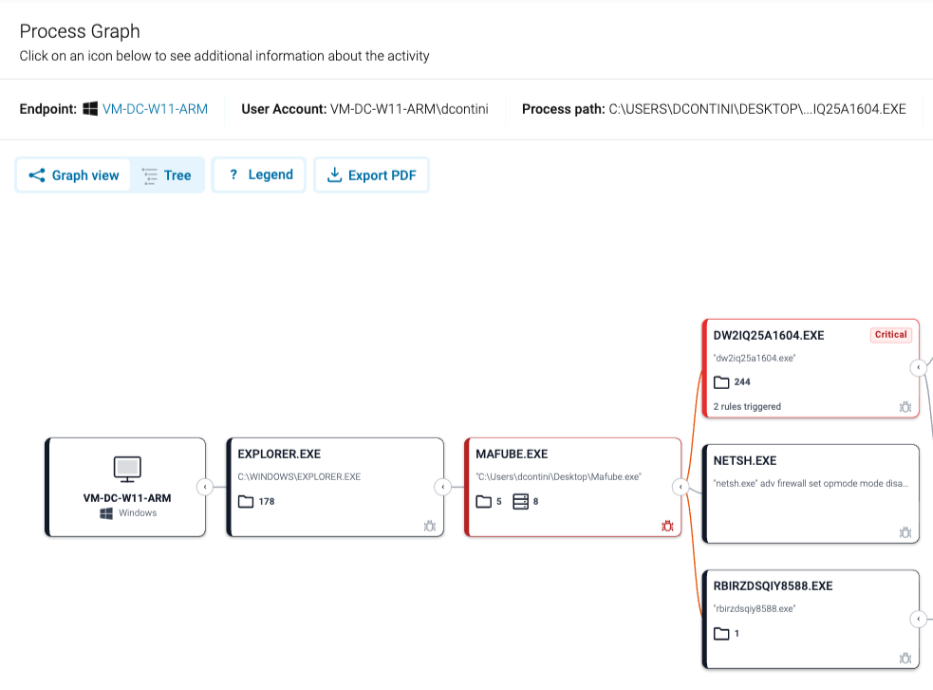This screenshot has width=933, height=690.
Task: Click the VM-DC-W11-ARM label in the endpoint node
Action: [127, 498]
